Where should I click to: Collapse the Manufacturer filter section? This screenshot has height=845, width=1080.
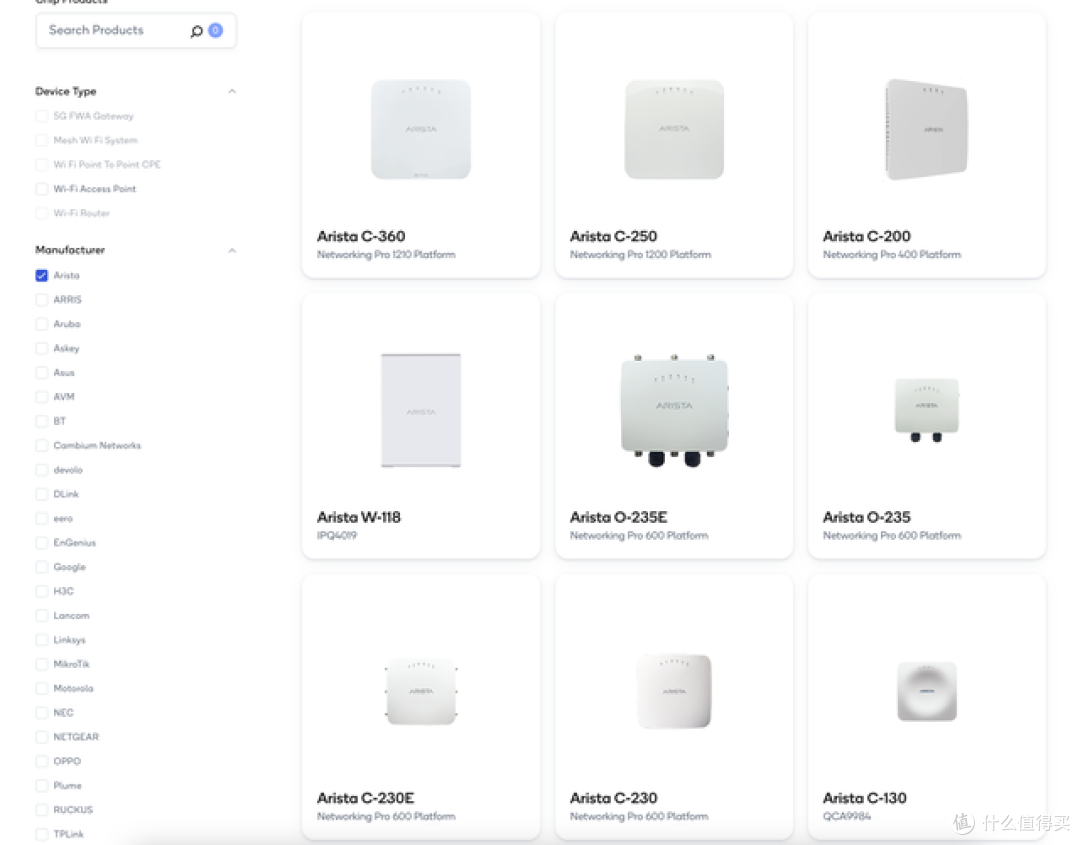tap(232, 250)
